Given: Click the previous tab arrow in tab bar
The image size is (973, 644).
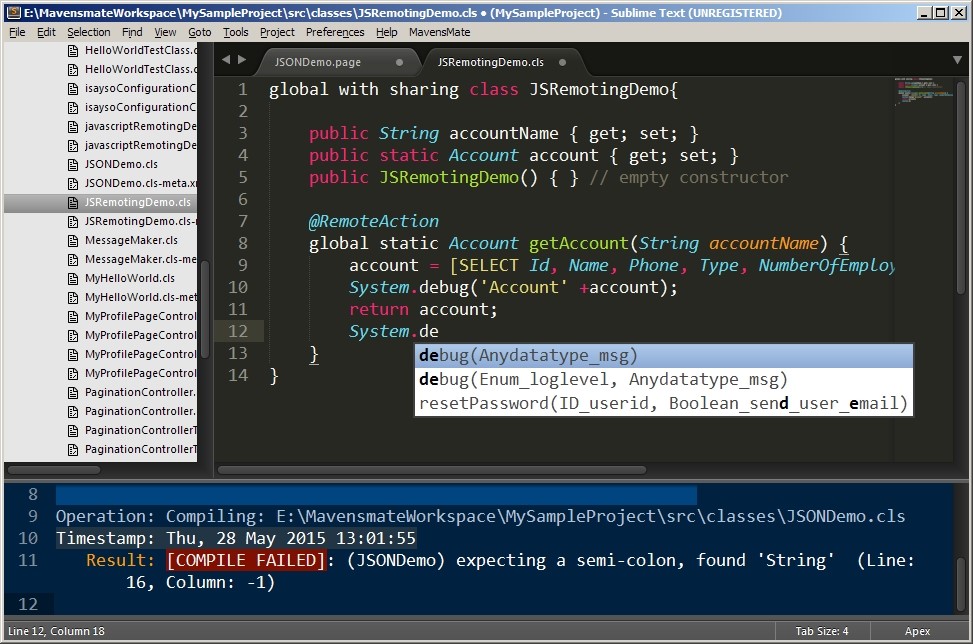Looking at the screenshot, I should click(x=226, y=60).
